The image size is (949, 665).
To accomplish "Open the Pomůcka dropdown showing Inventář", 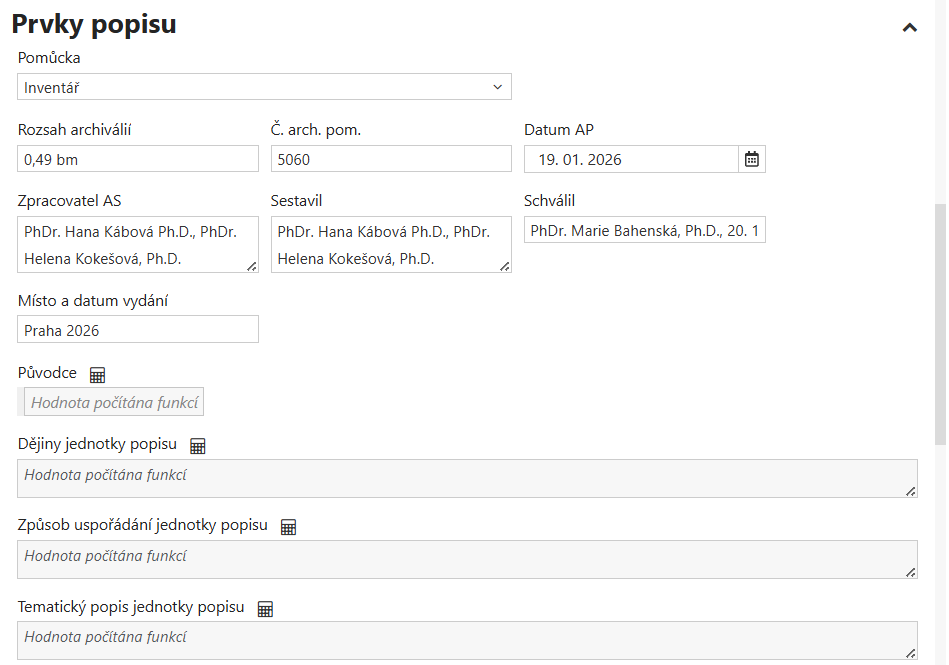I will tap(264, 87).
